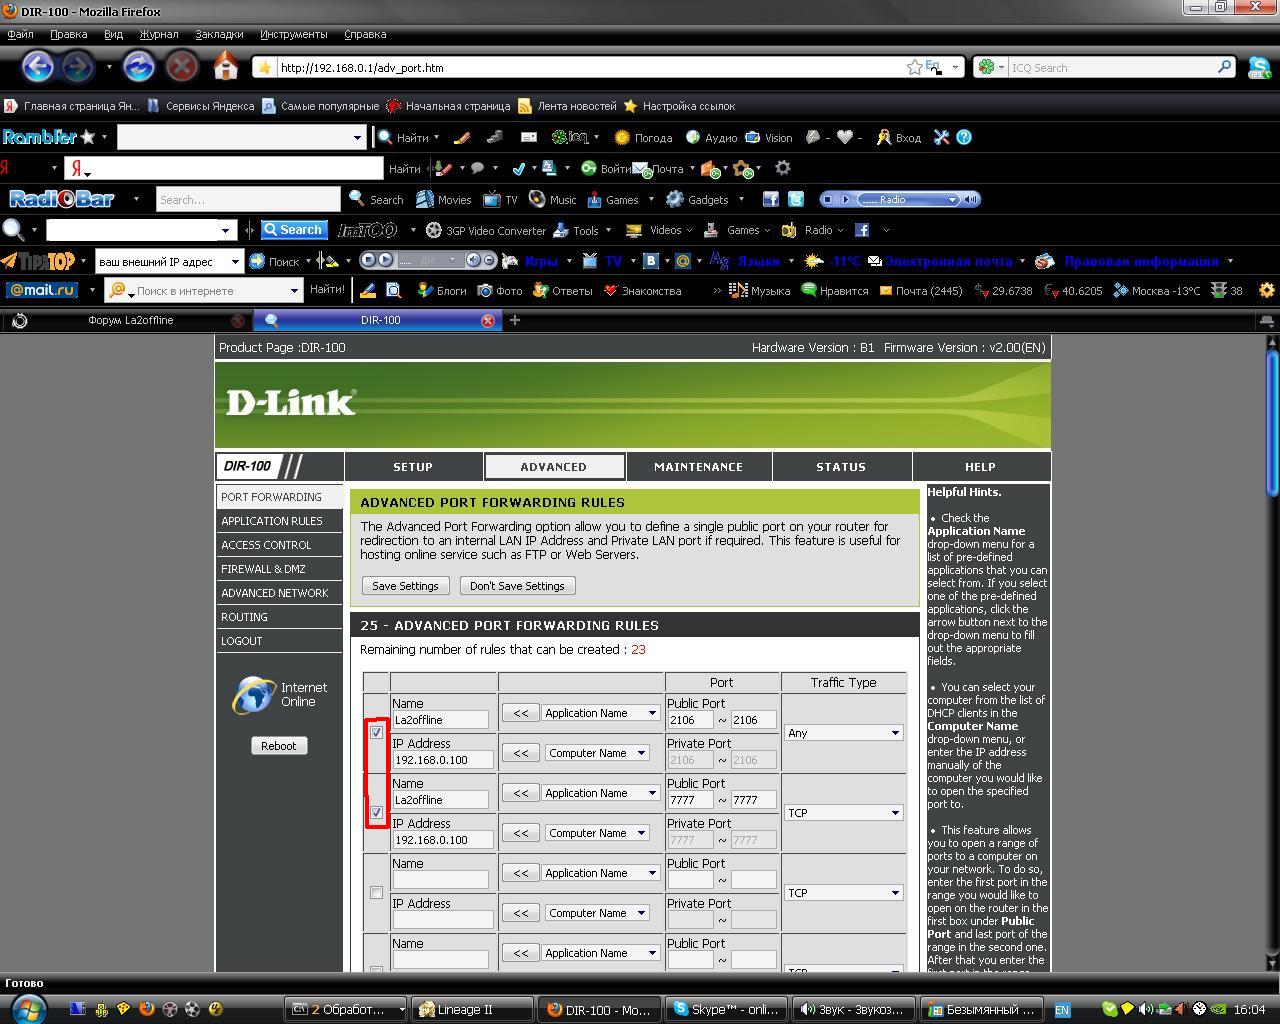Open Application Name dropdown in port 2106 rule
Image resolution: width=1280 pixels, height=1024 pixels.
tap(602, 713)
